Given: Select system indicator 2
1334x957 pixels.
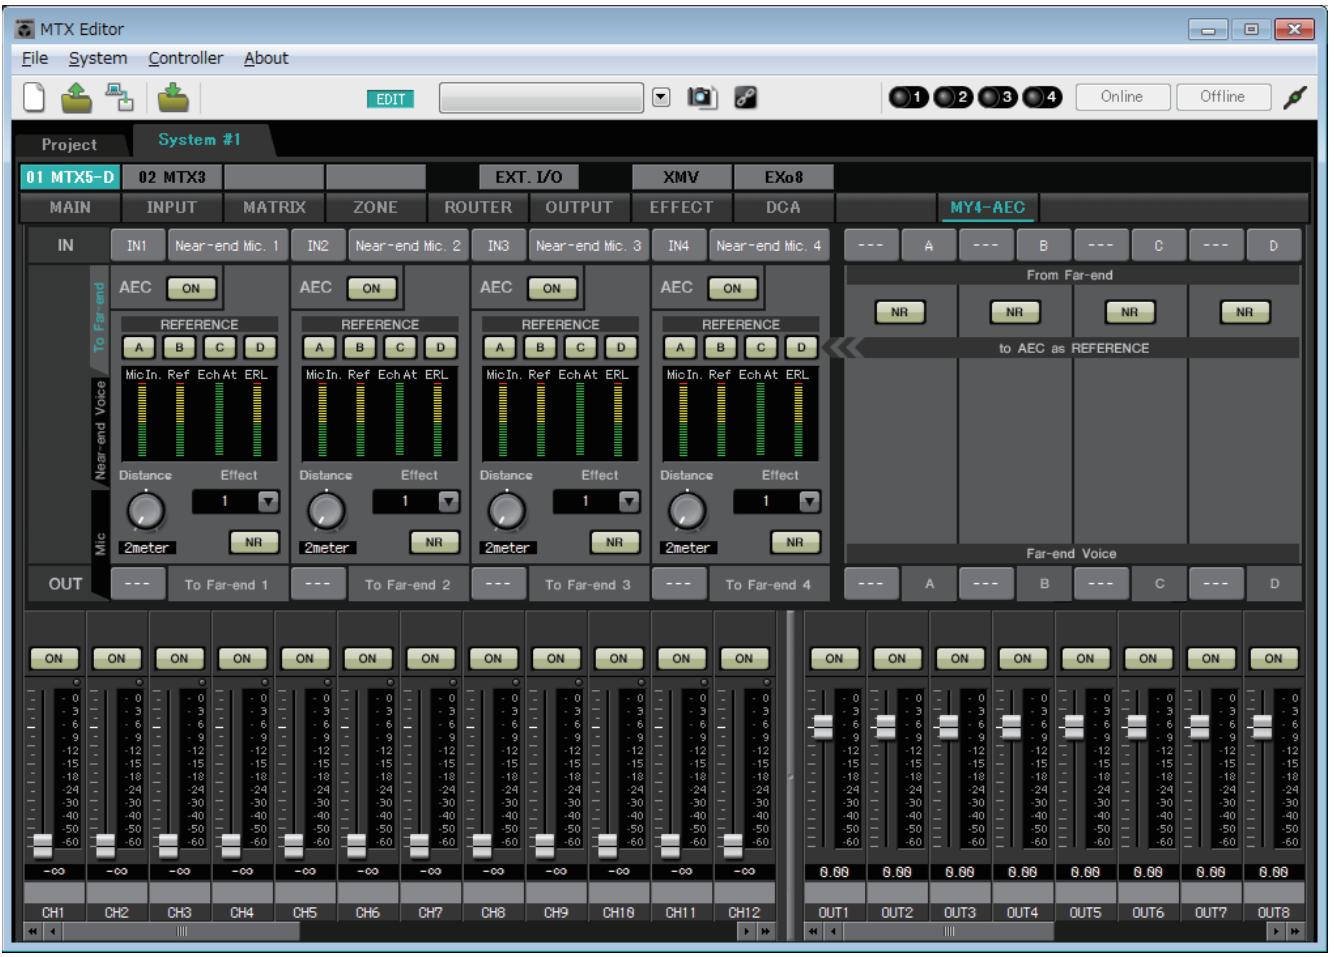Looking at the screenshot, I should pyautogui.click(x=953, y=97).
